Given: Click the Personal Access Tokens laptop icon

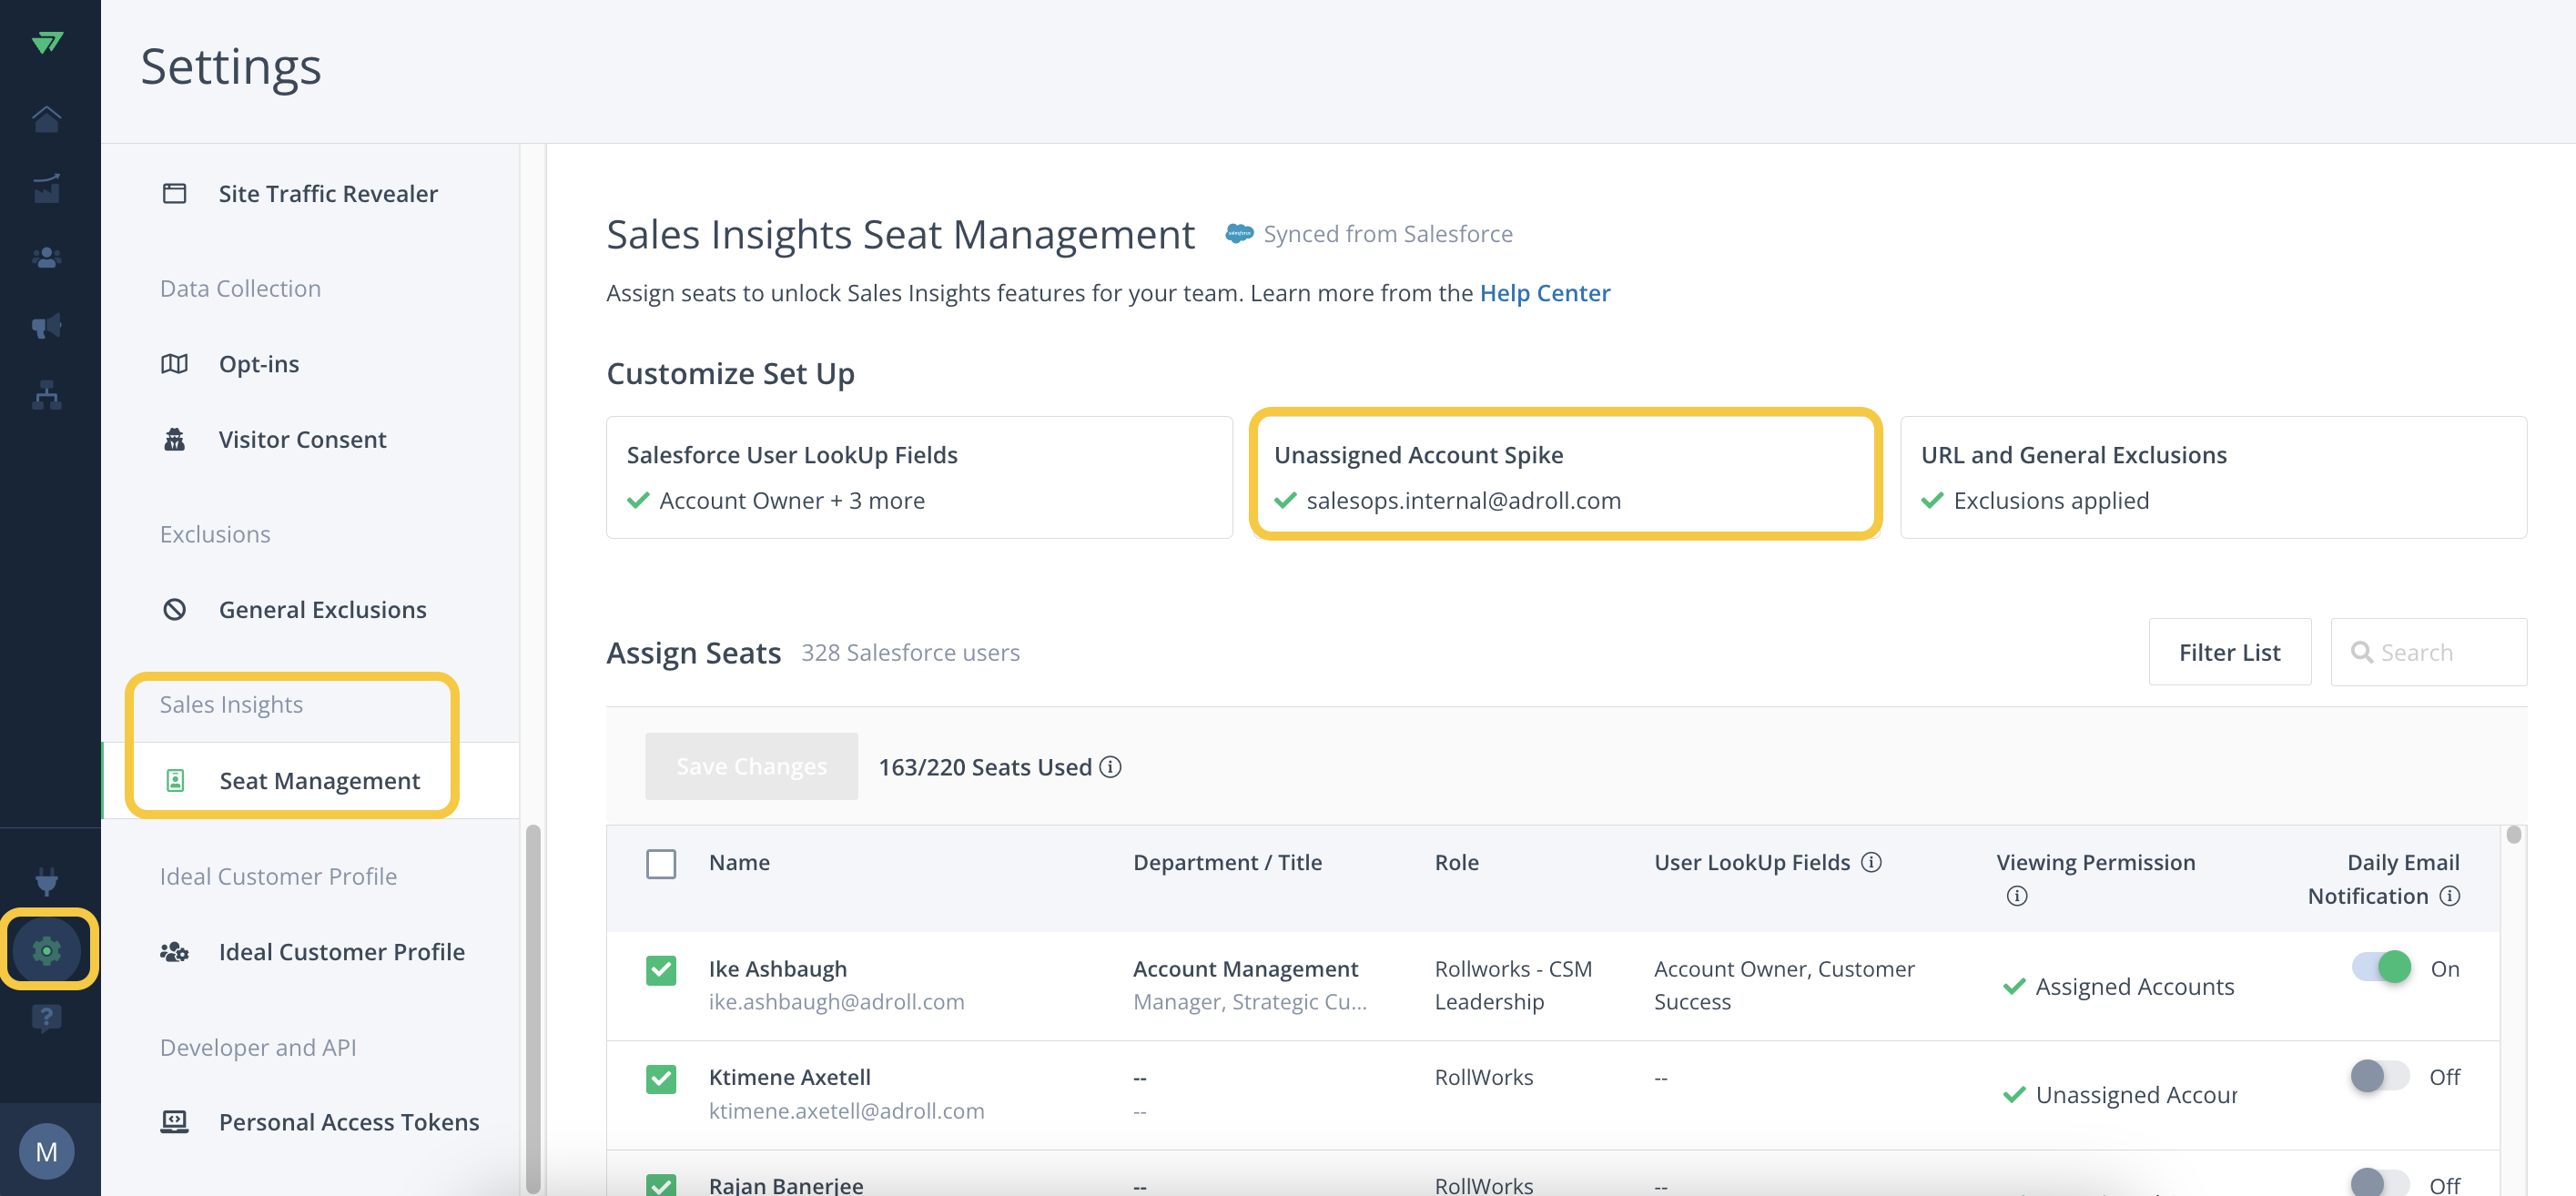Looking at the screenshot, I should coord(175,1122).
